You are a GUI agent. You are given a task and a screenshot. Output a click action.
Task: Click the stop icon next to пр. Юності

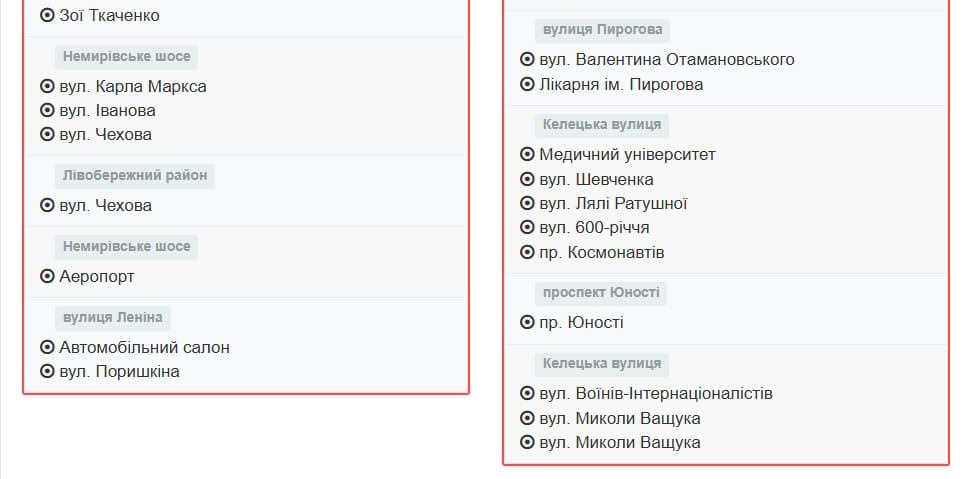tap(527, 322)
